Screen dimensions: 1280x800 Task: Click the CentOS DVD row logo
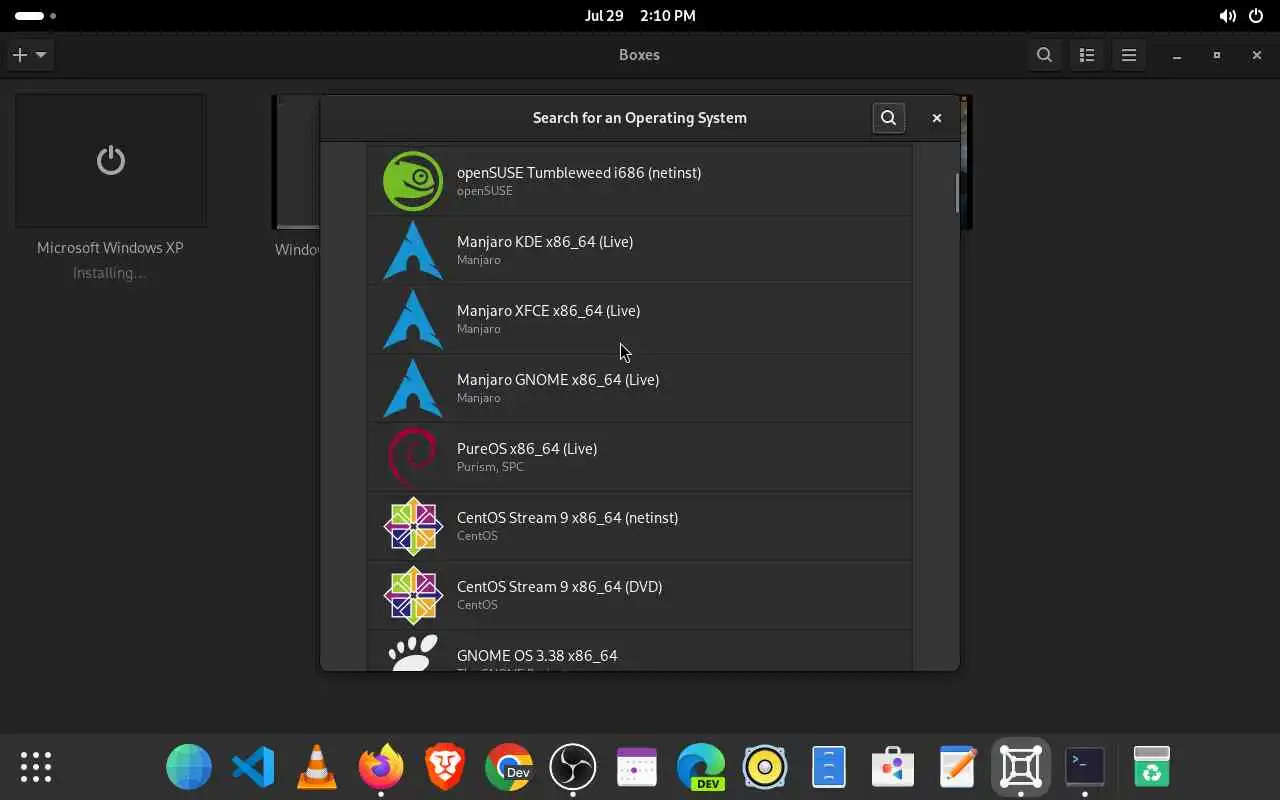click(413, 595)
